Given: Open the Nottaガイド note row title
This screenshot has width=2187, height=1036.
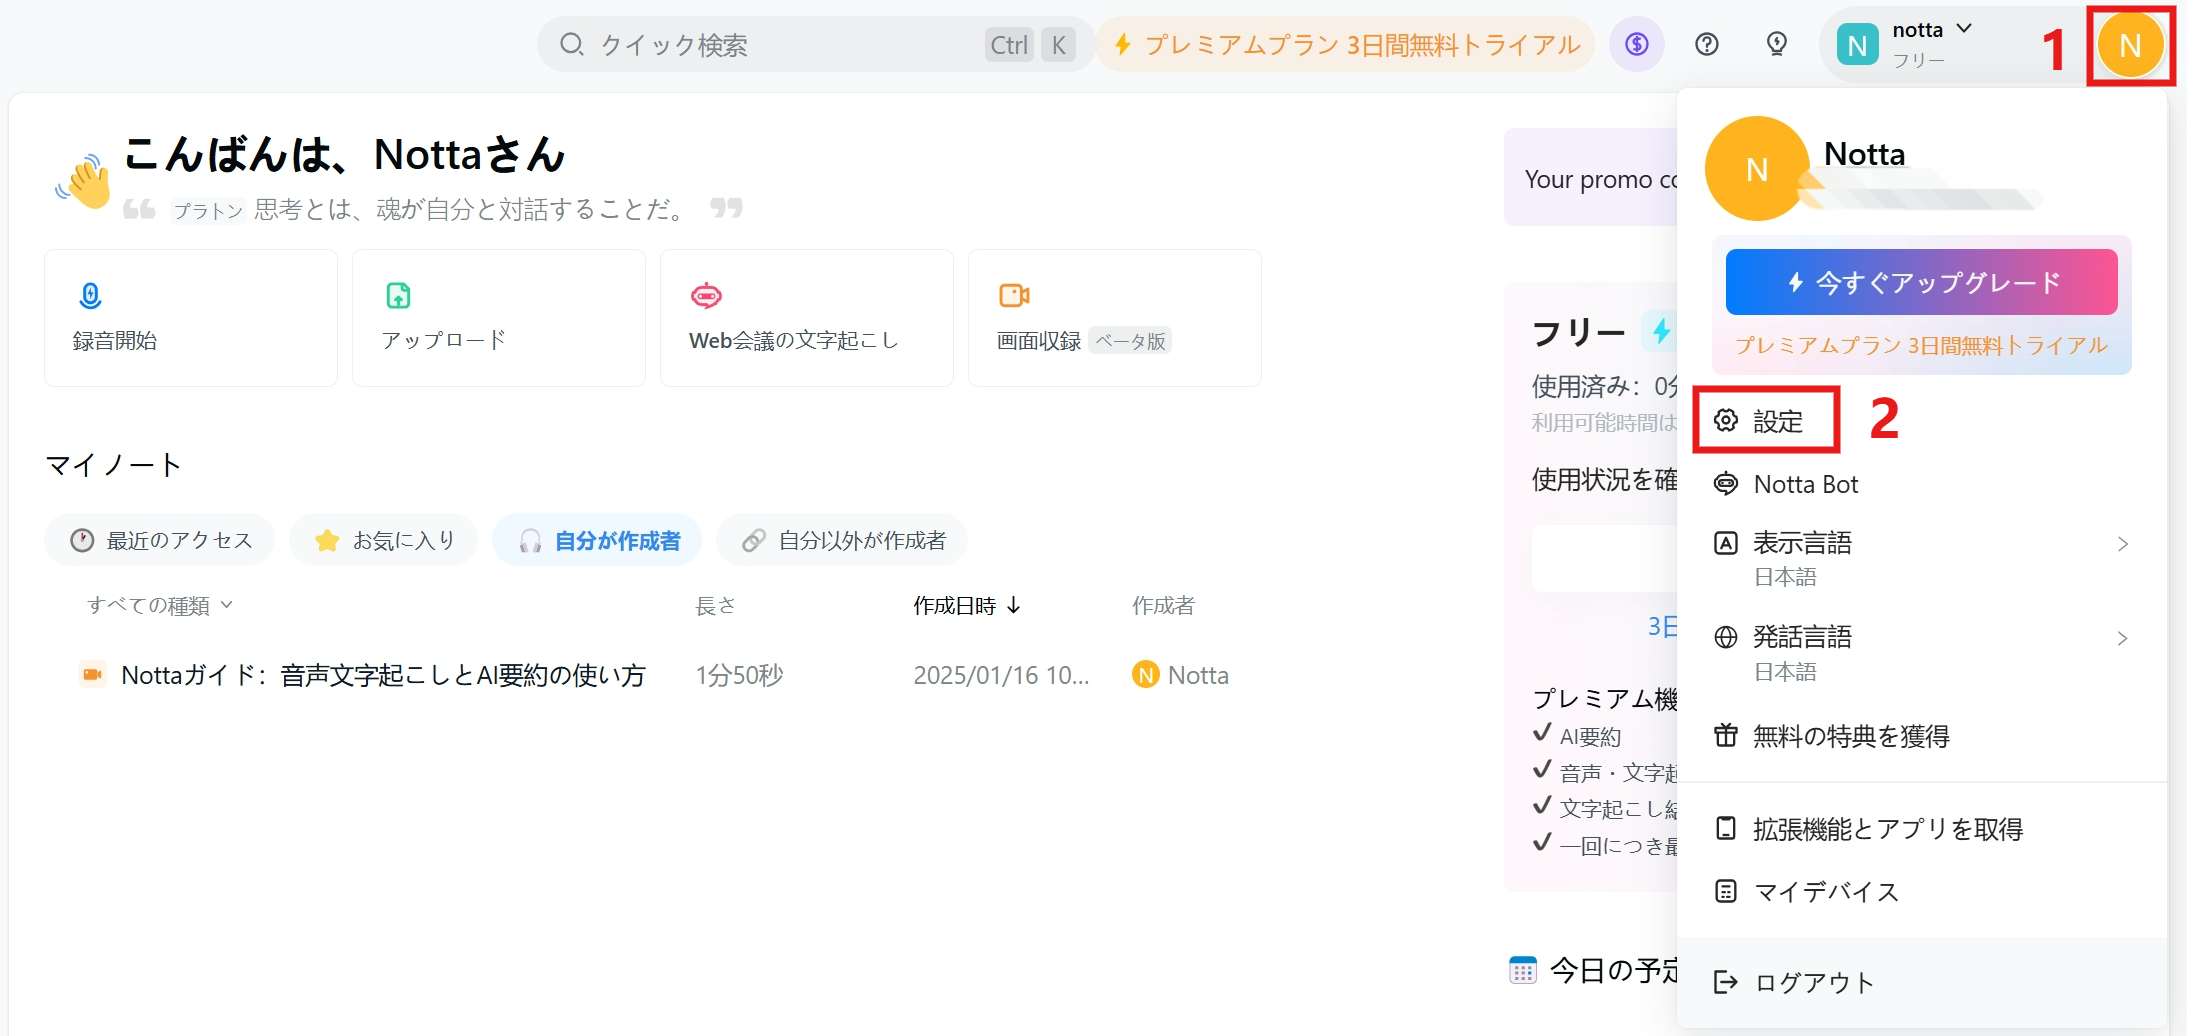Looking at the screenshot, I should [383, 675].
